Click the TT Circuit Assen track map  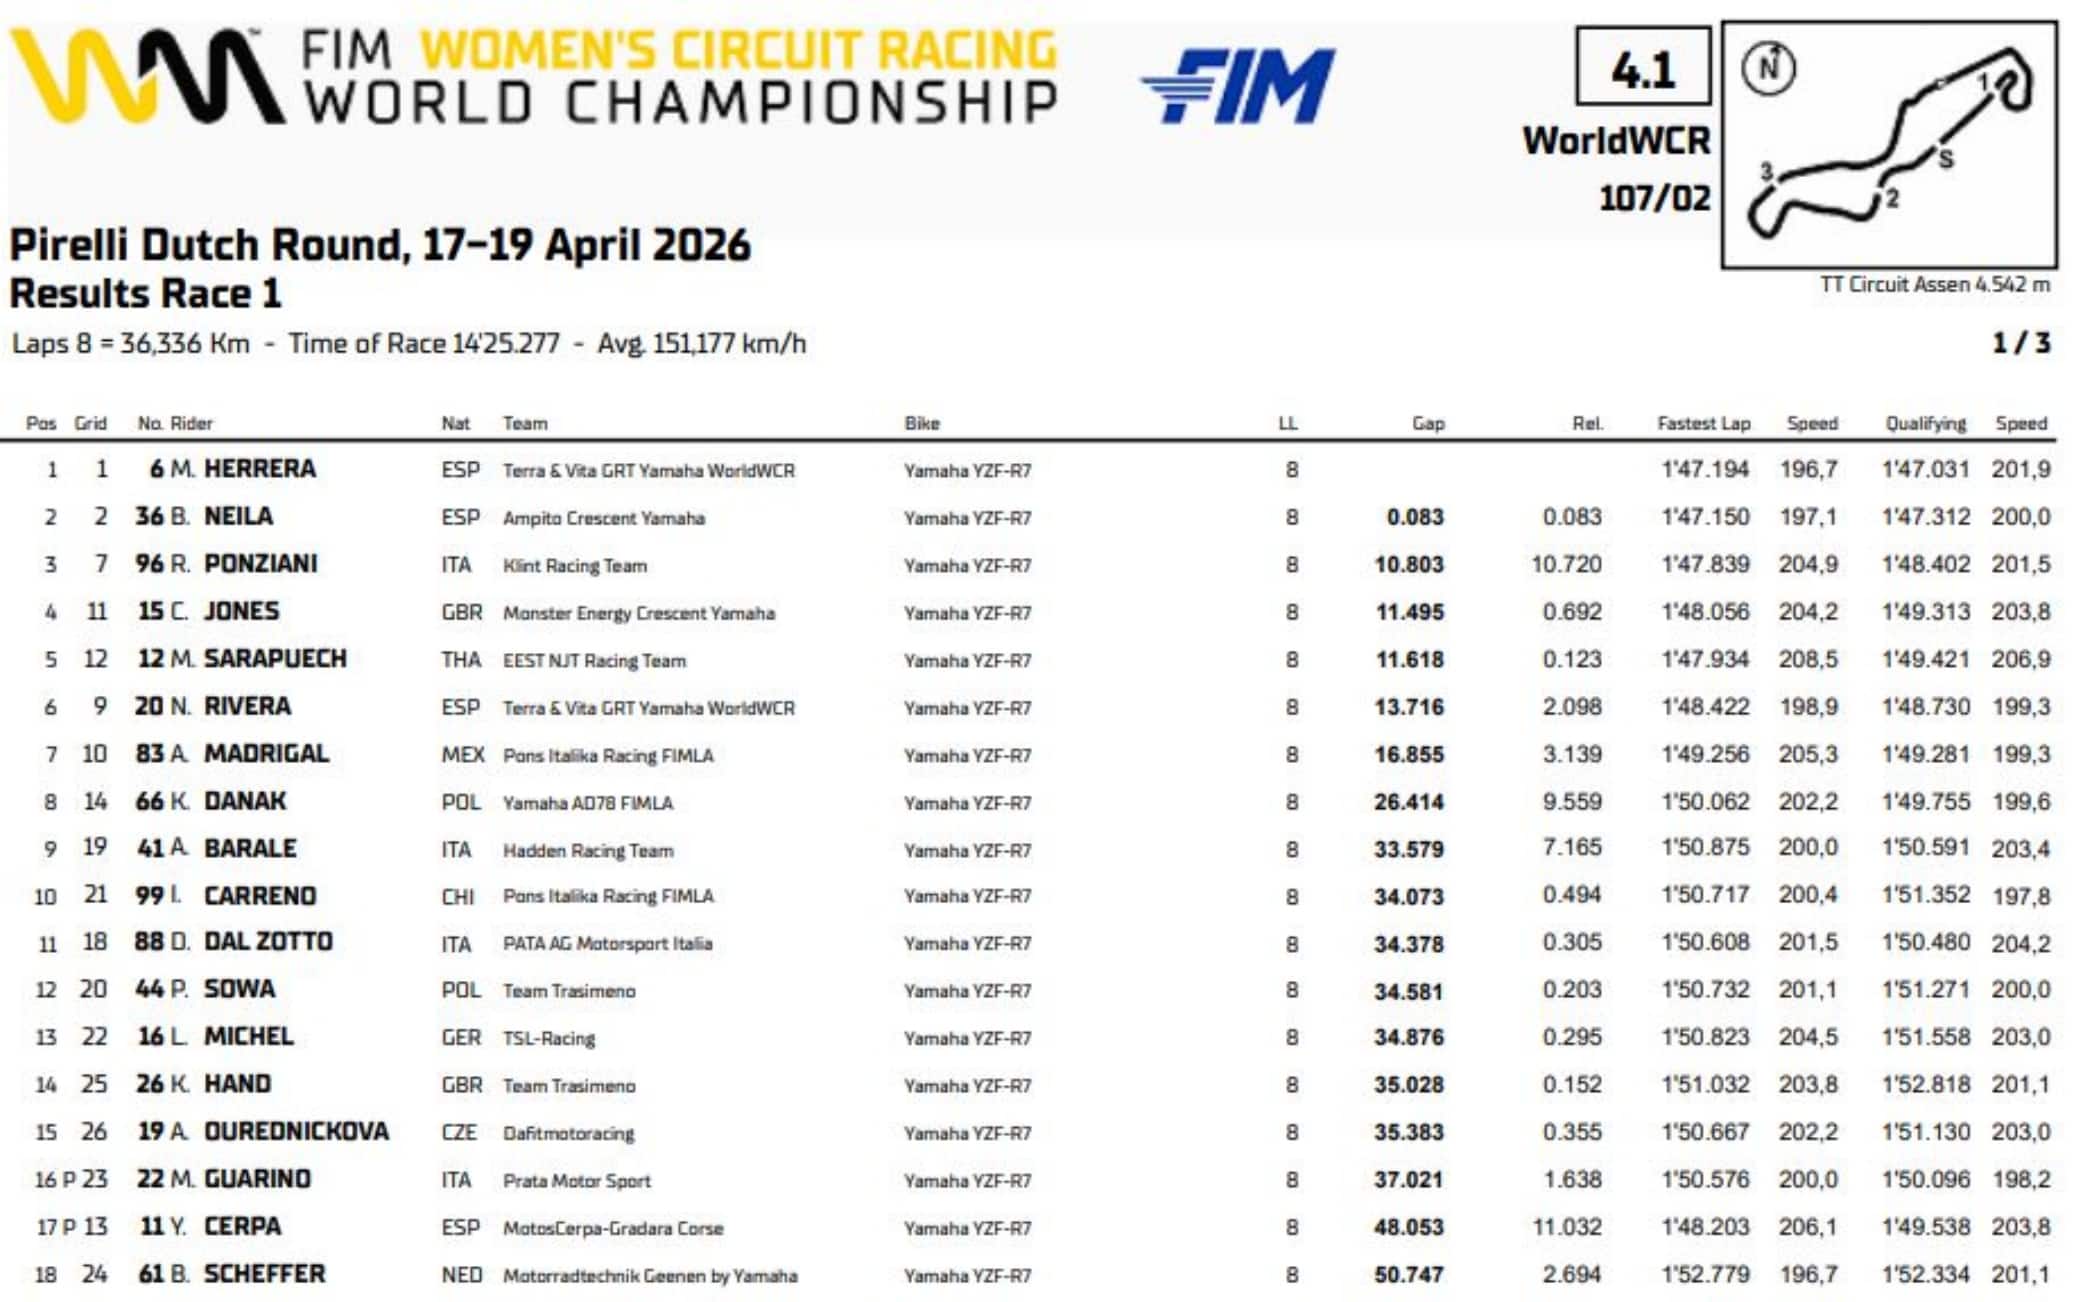(1890, 145)
